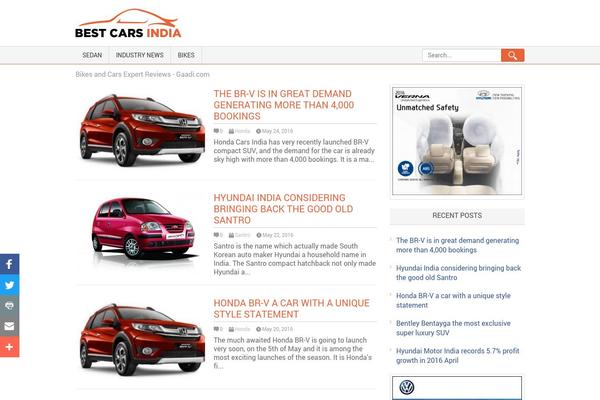This screenshot has height=400, width=600.
Task: Click BR-V thumbnail of bookings article
Action: click(141, 129)
